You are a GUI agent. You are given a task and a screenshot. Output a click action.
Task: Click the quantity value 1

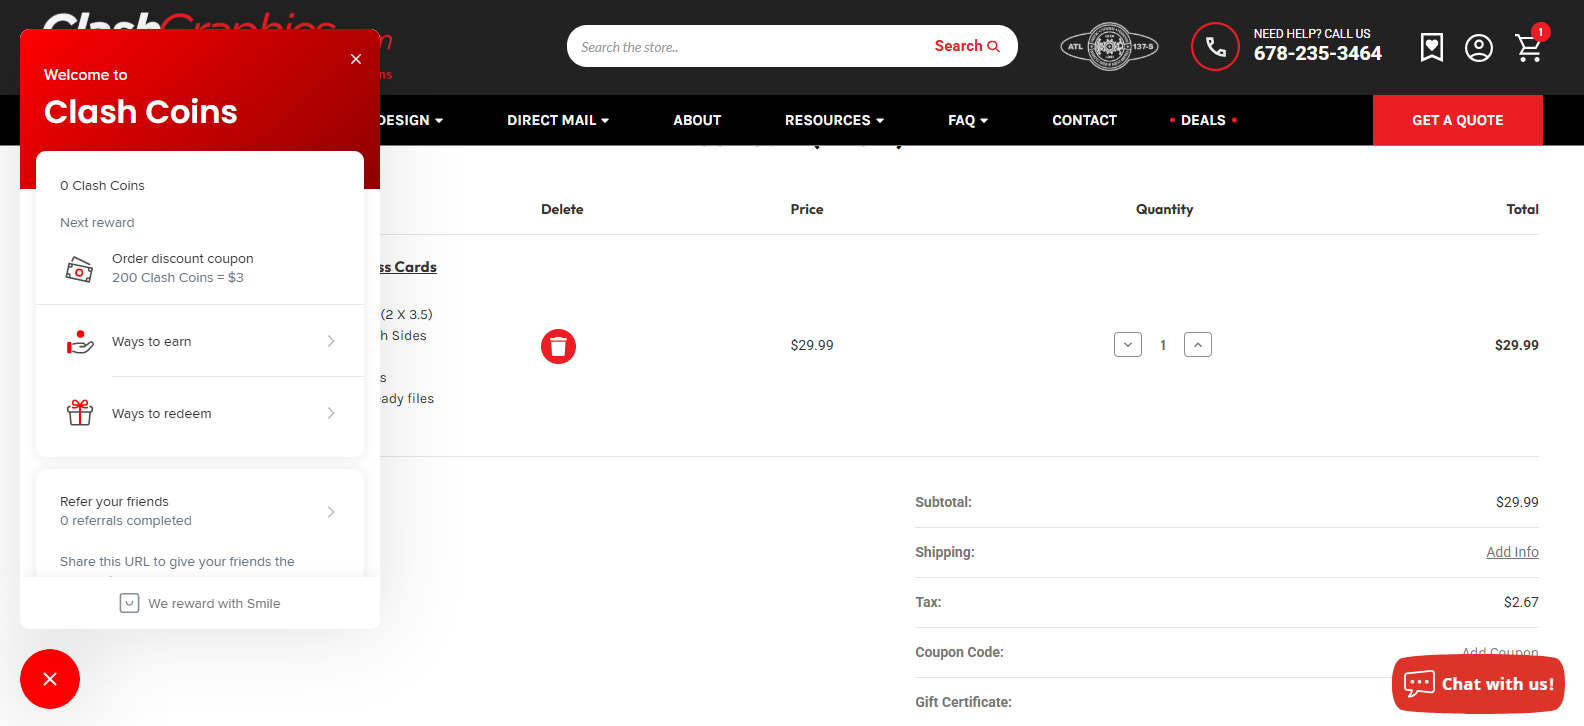[x=1163, y=345]
